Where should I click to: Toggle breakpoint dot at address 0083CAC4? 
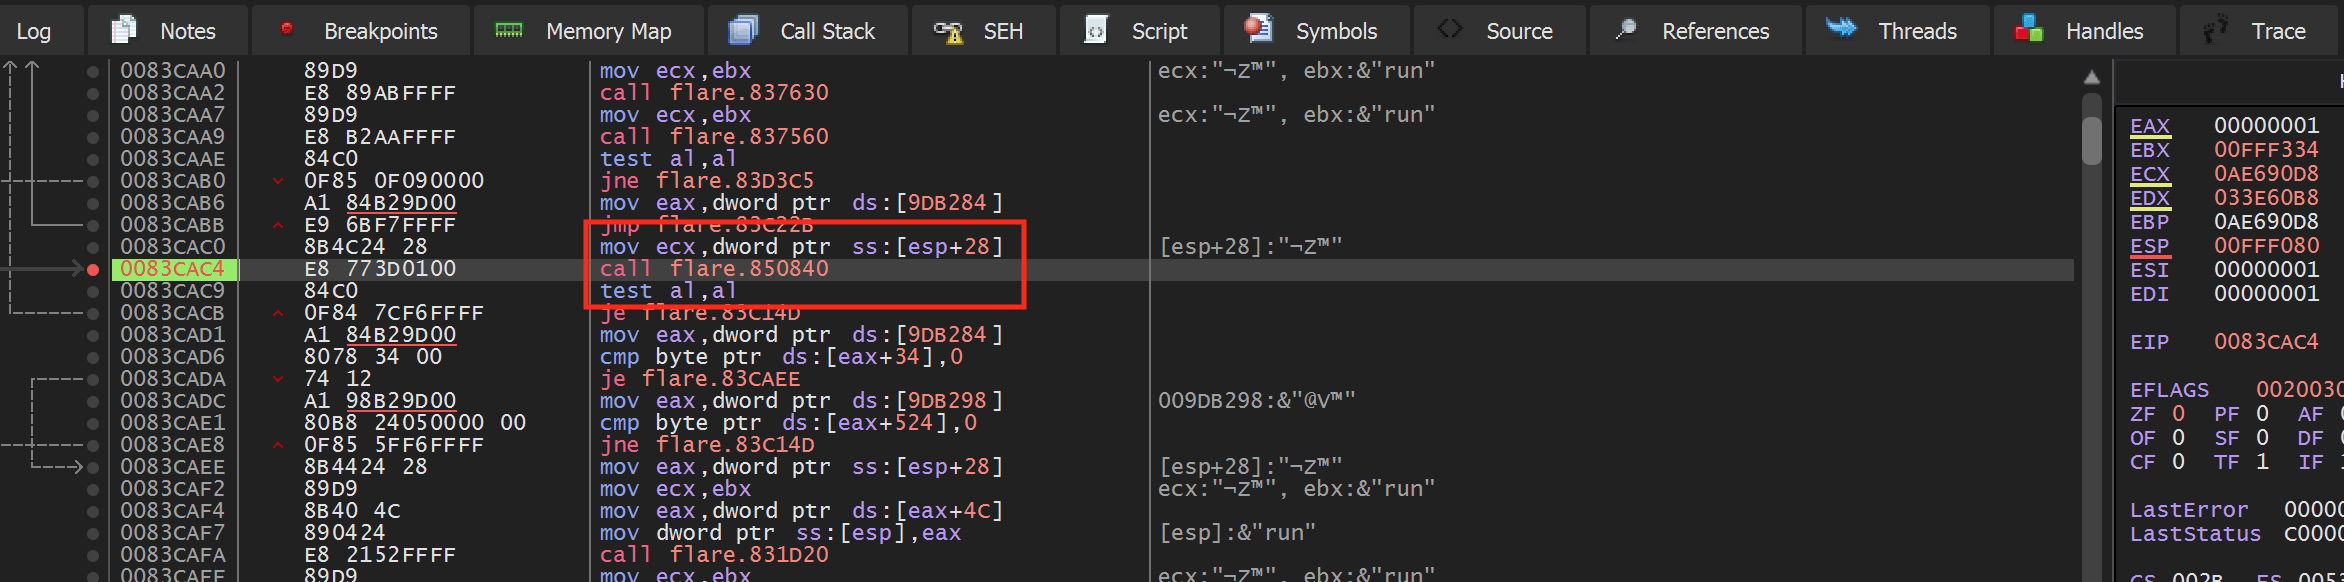tap(93, 269)
